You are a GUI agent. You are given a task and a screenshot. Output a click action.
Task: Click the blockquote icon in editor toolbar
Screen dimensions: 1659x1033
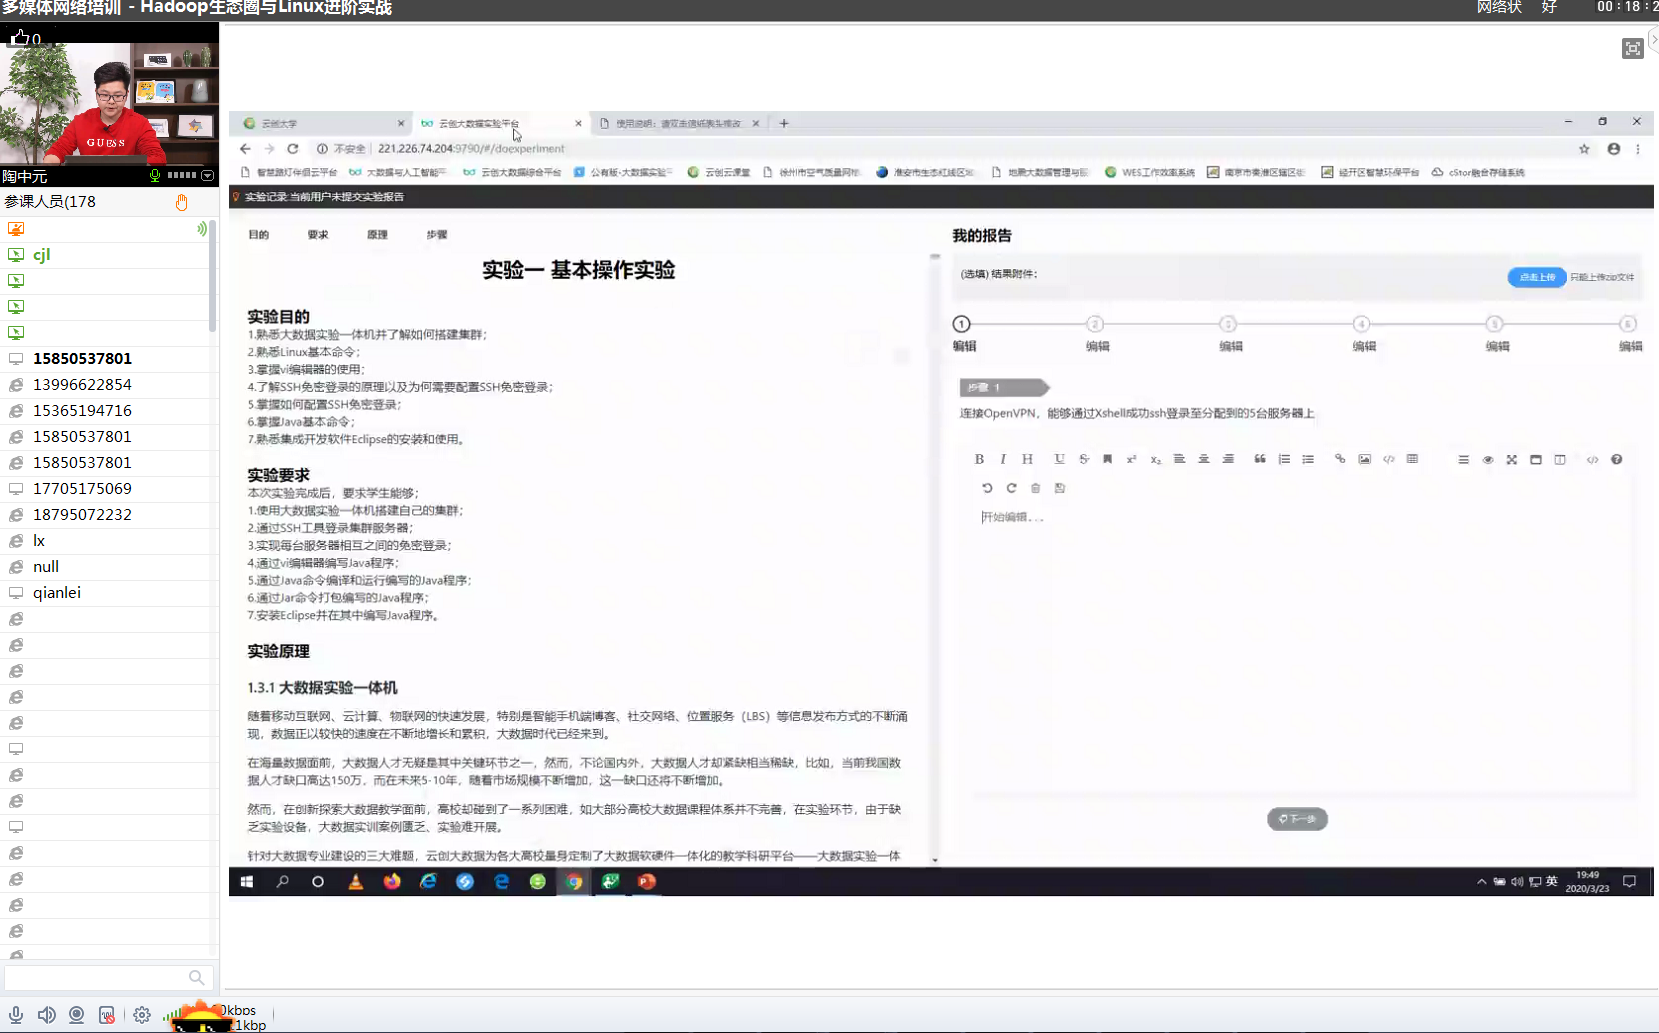coord(1260,459)
